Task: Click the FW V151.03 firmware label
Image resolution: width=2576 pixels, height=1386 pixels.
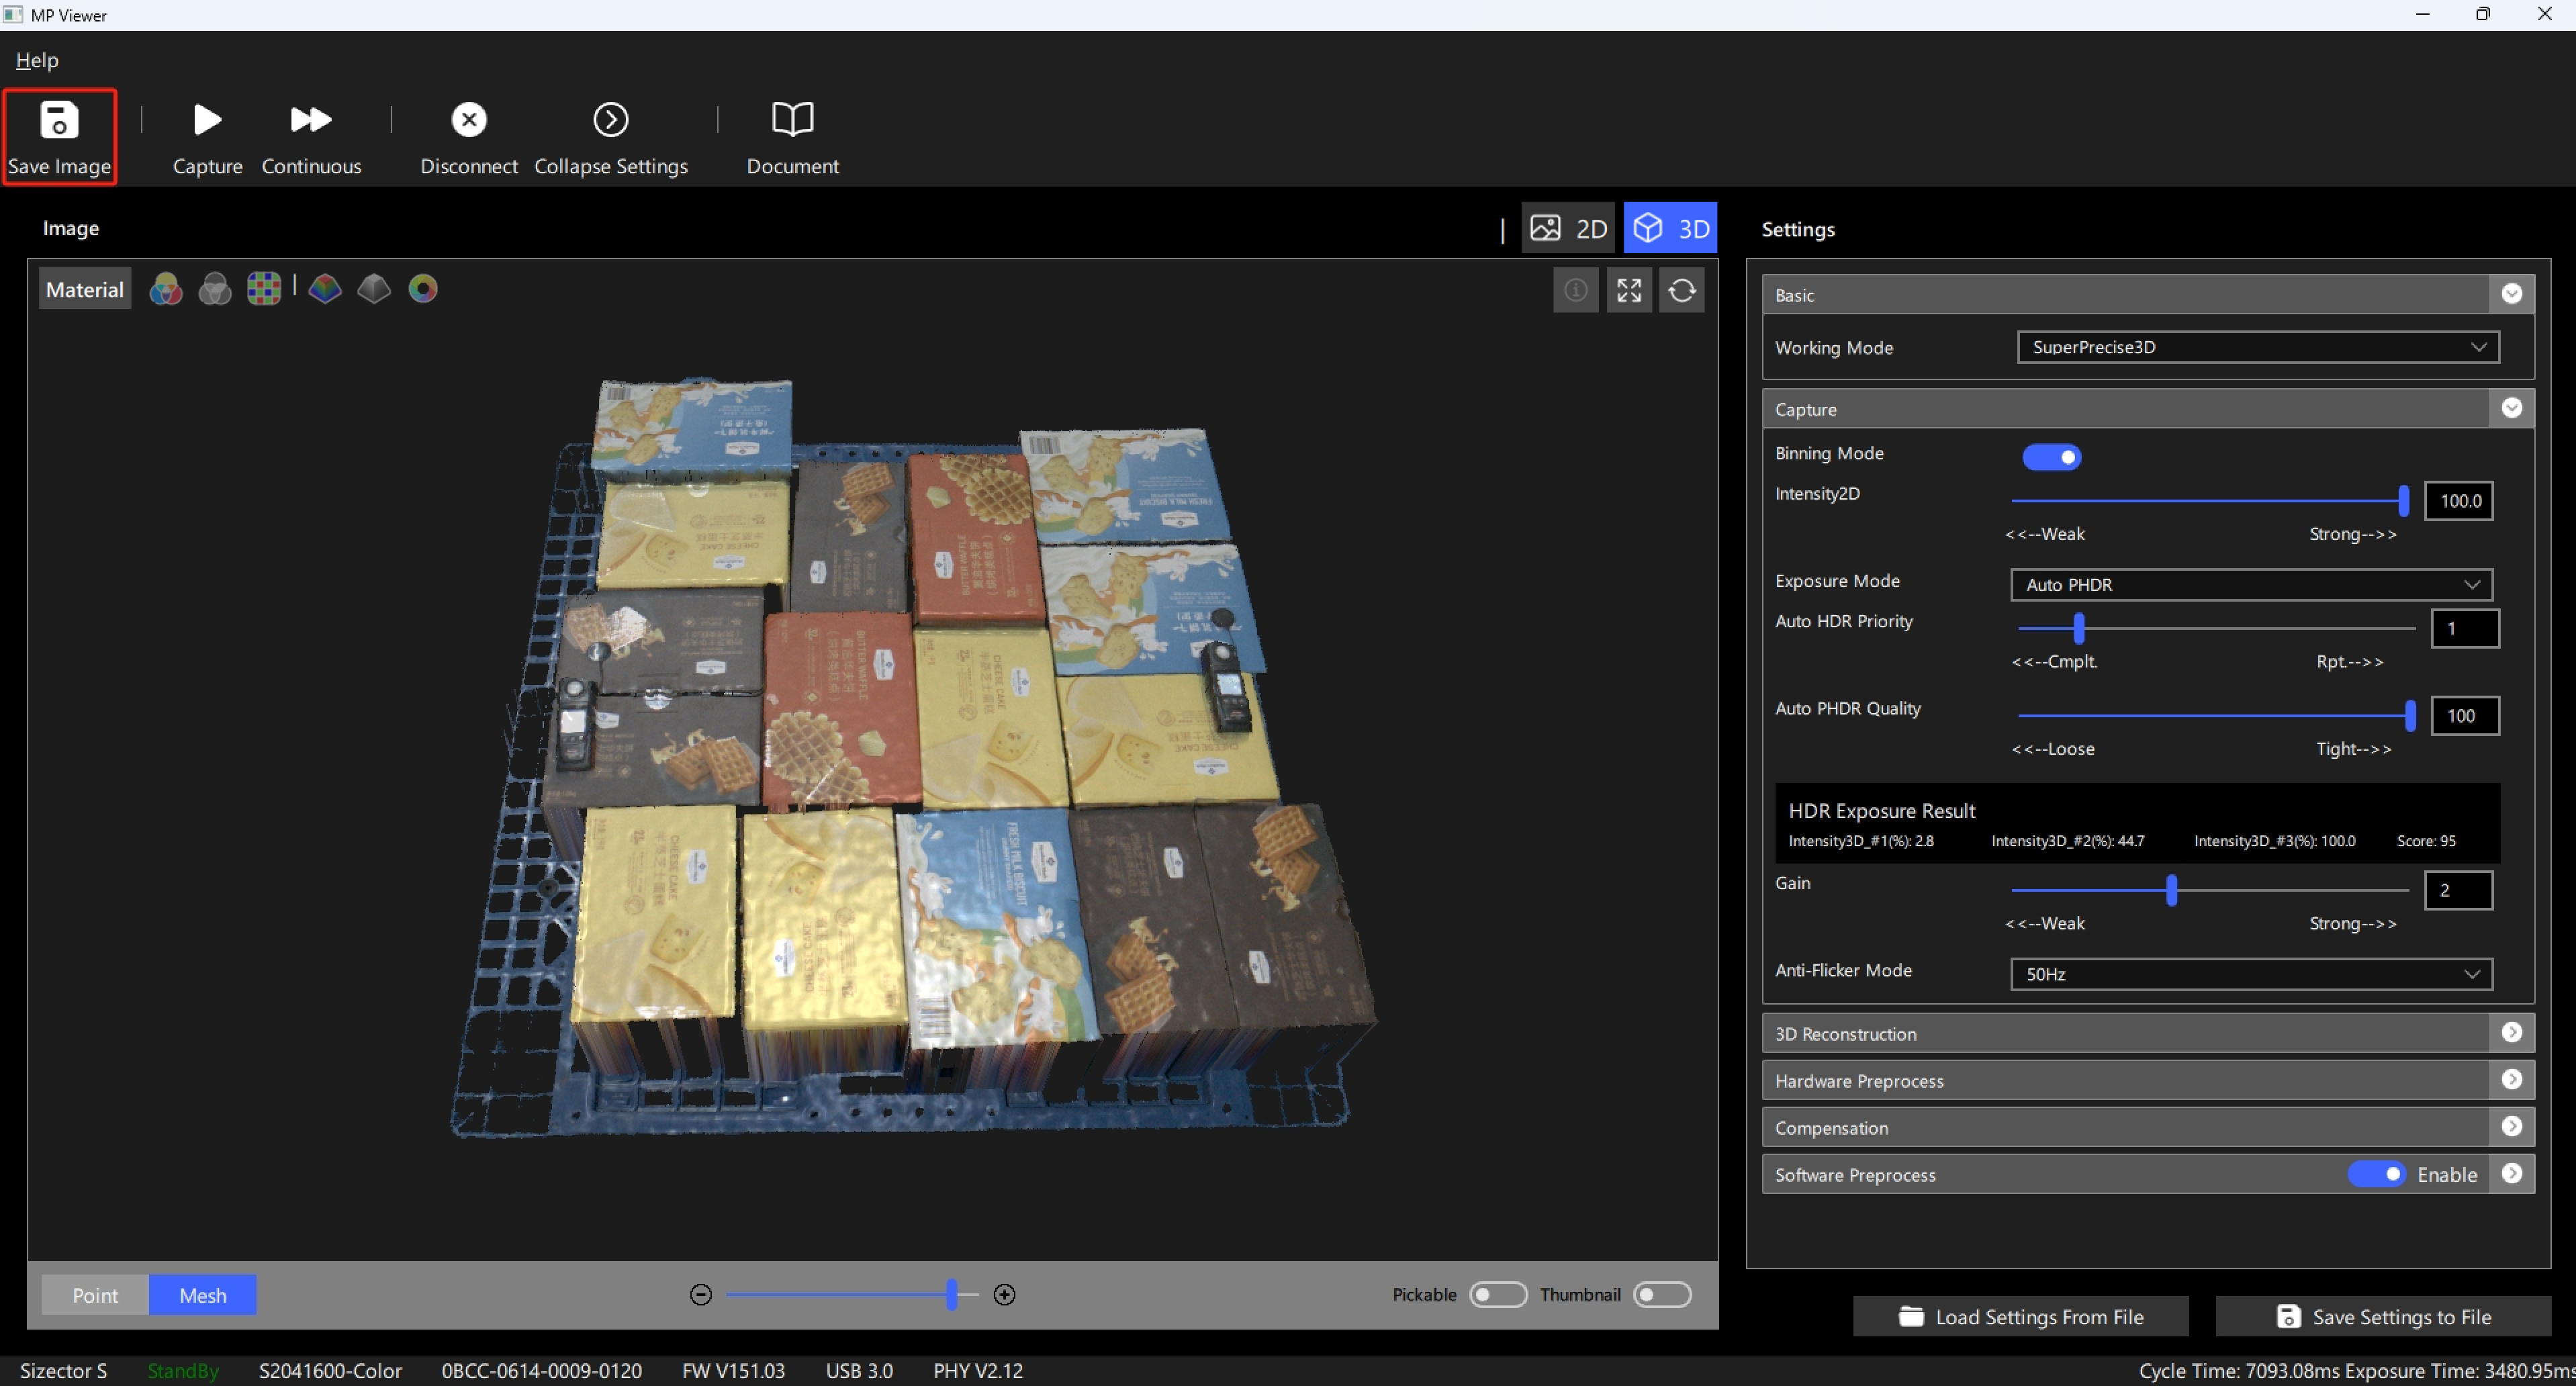Action: pos(733,1371)
